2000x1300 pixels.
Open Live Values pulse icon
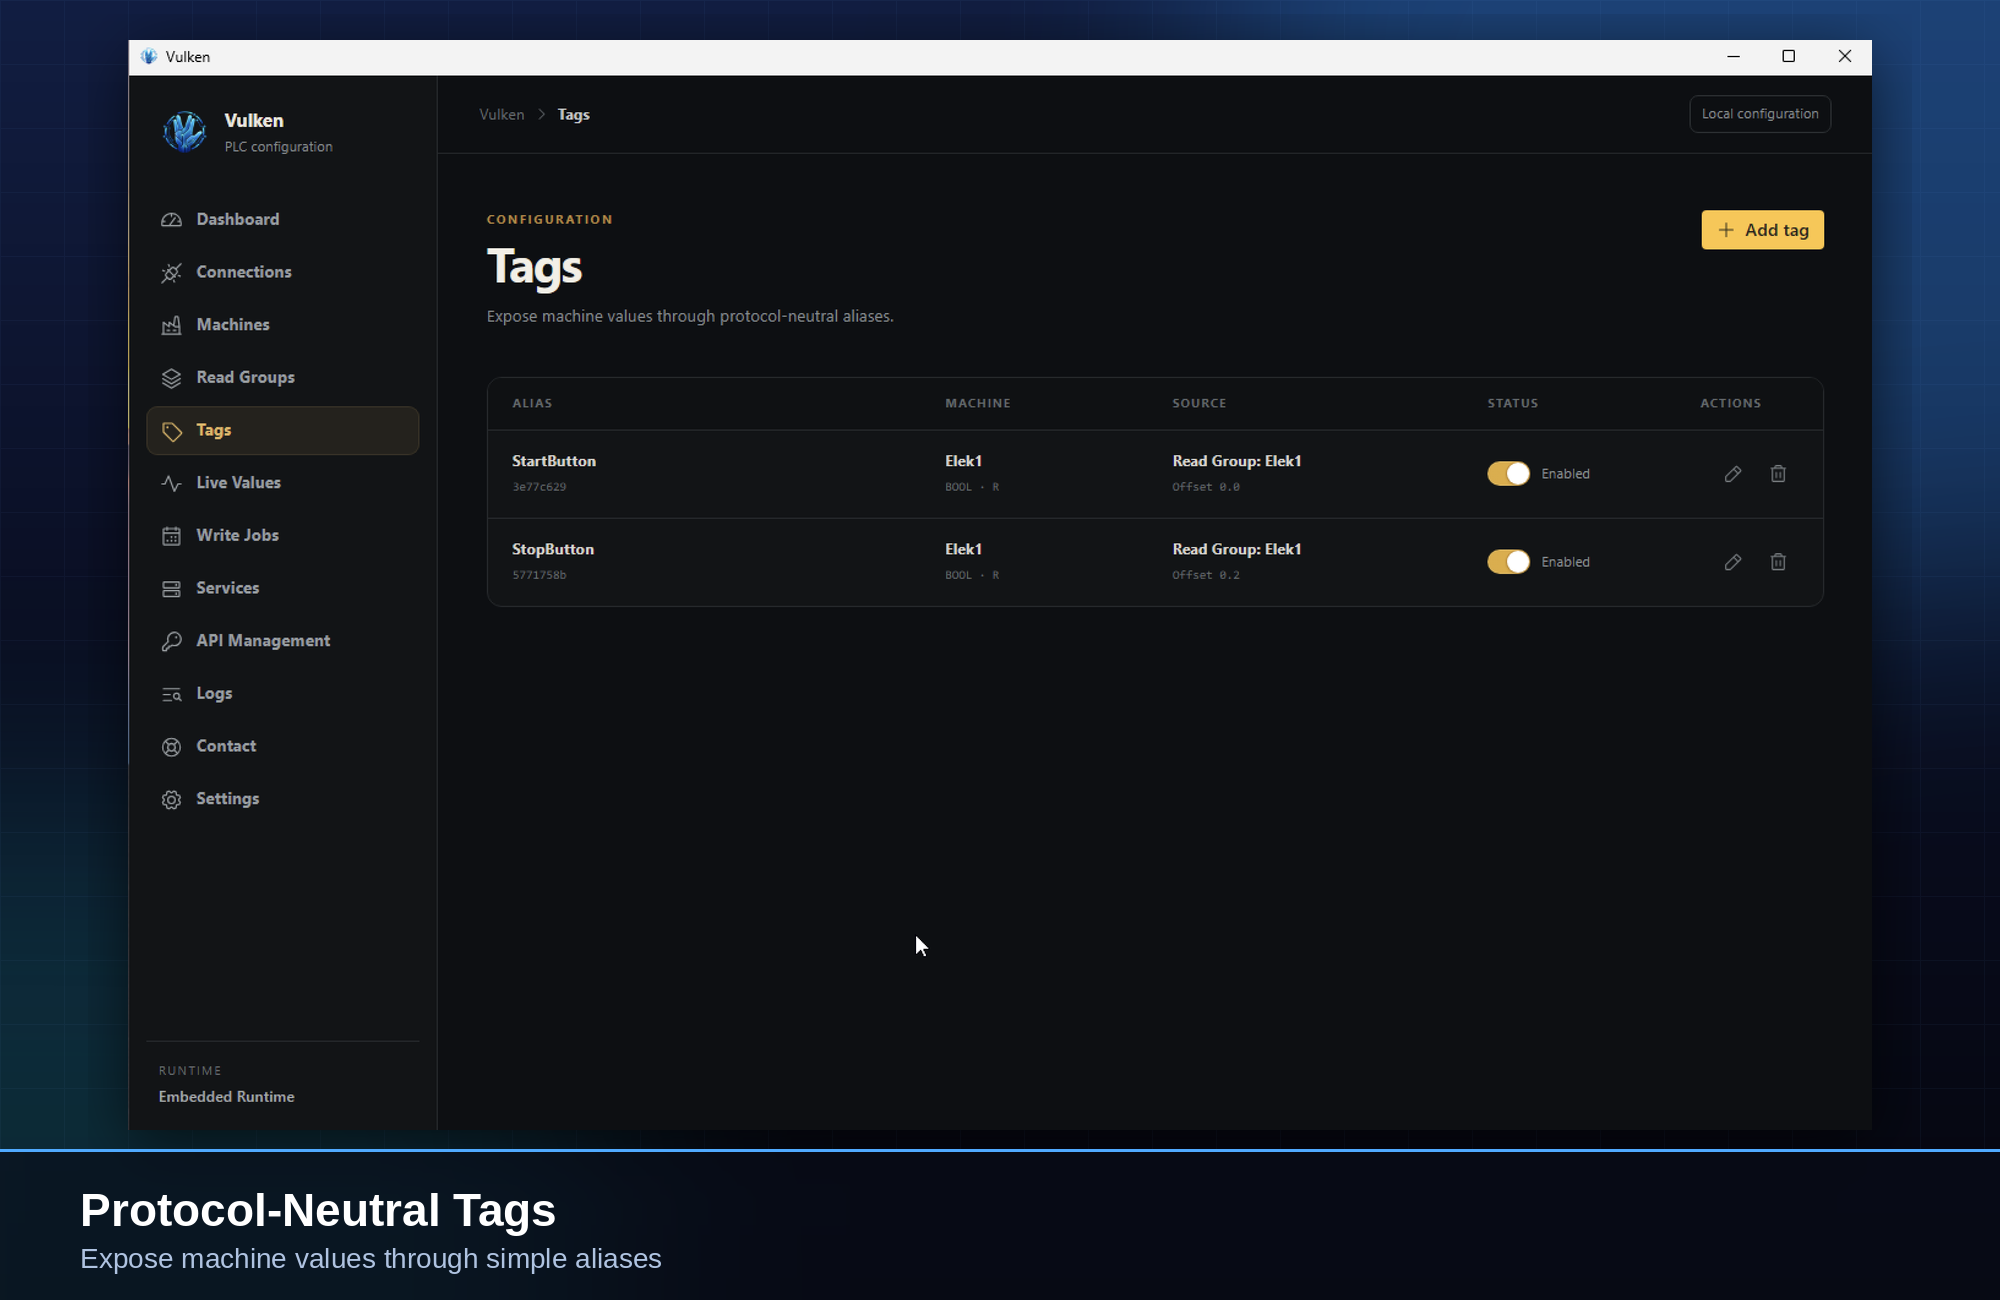point(171,483)
